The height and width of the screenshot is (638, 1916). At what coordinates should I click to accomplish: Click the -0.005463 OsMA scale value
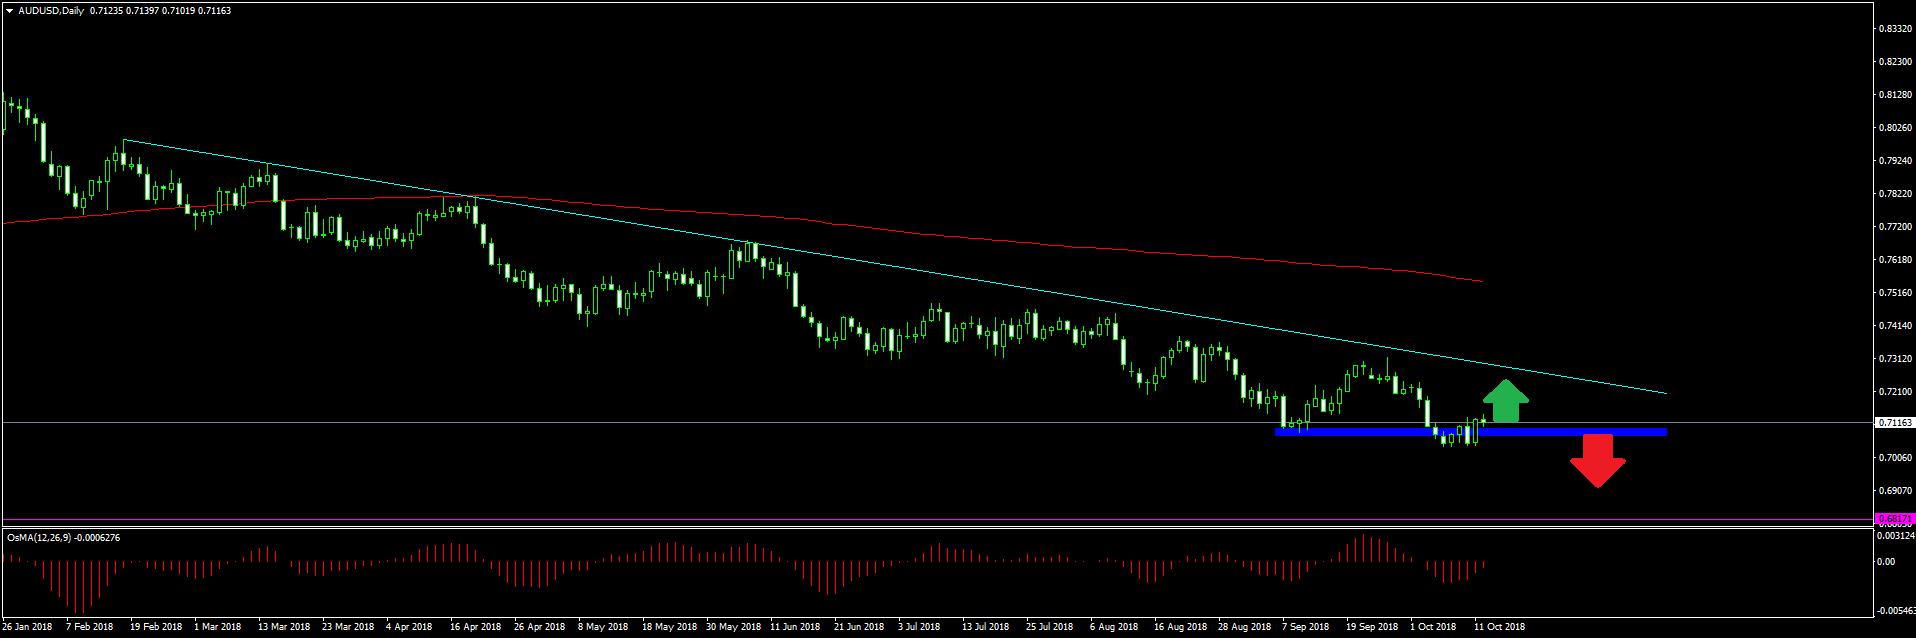click(1896, 610)
